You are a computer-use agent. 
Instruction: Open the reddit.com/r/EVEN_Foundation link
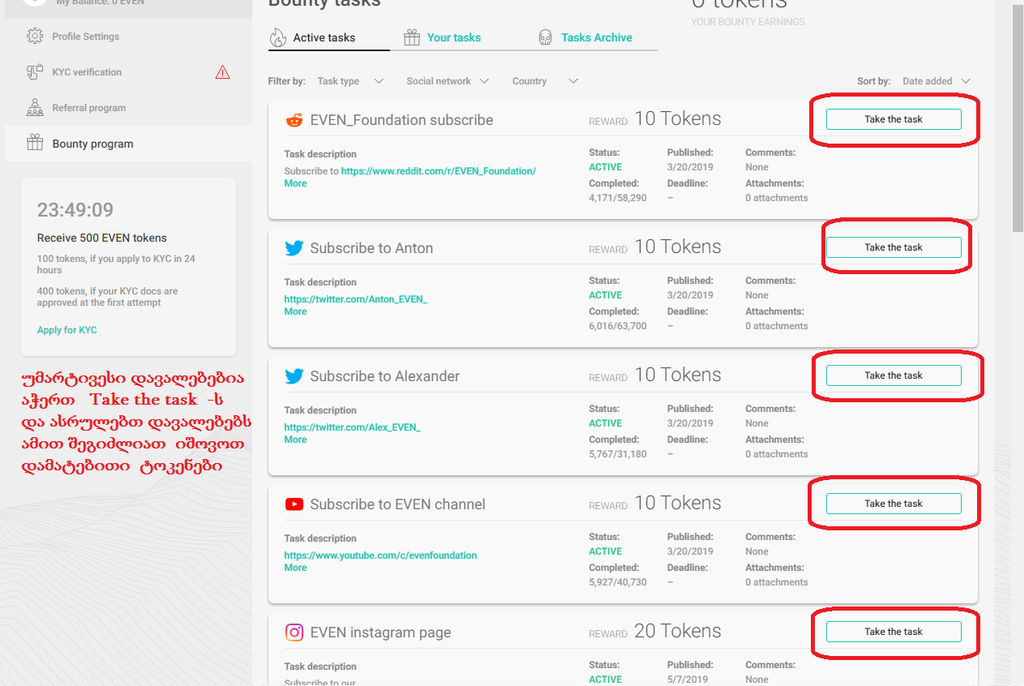pyautogui.click(x=438, y=171)
